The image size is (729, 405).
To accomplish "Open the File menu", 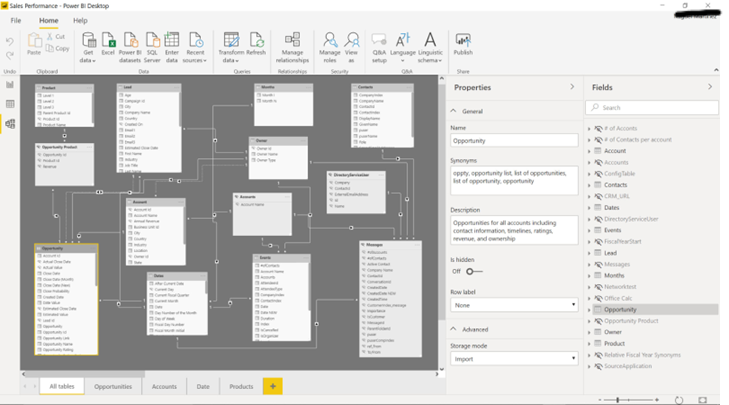I will click(16, 20).
